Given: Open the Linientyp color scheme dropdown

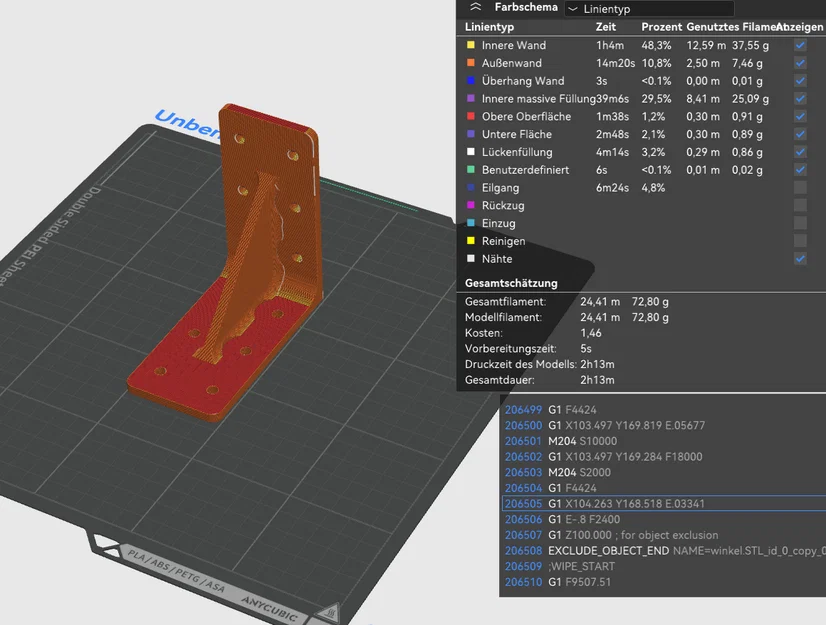Looking at the screenshot, I should (x=649, y=9).
